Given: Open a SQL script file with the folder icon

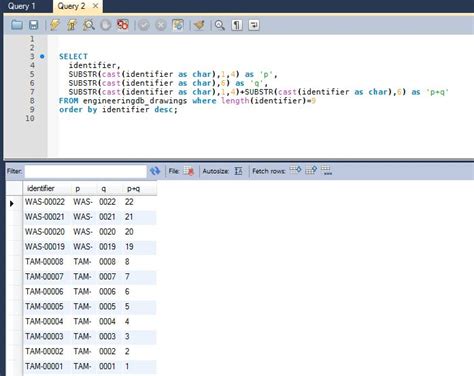Looking at the screenshot, I should click(17, 25).
